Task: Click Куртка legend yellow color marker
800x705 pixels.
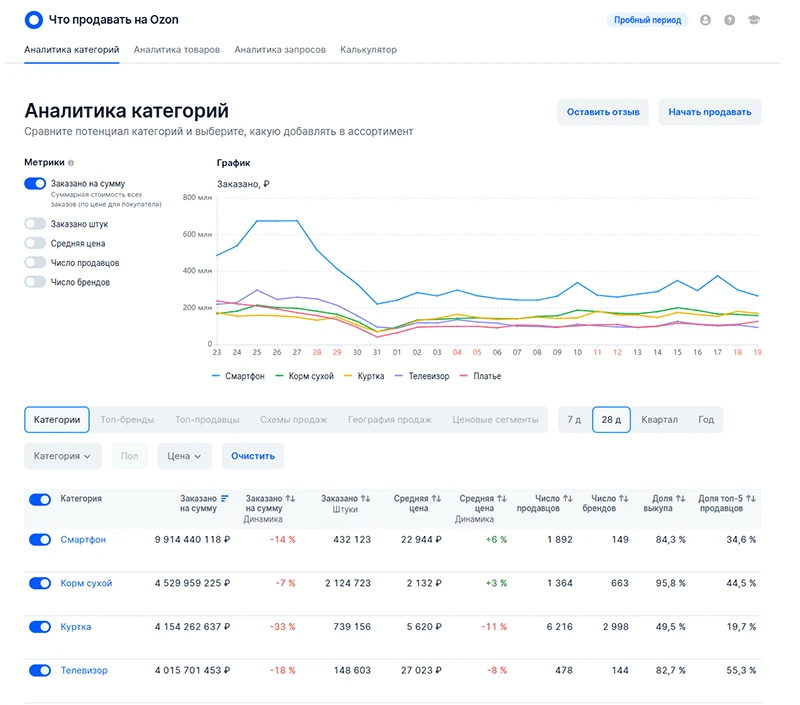Action: click(348, 376)
